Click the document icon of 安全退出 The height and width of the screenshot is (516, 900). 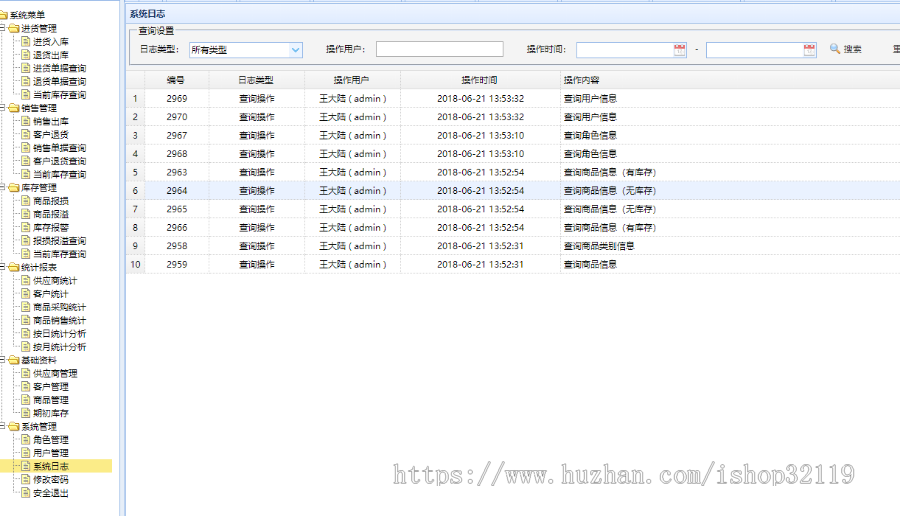[26, 492]
